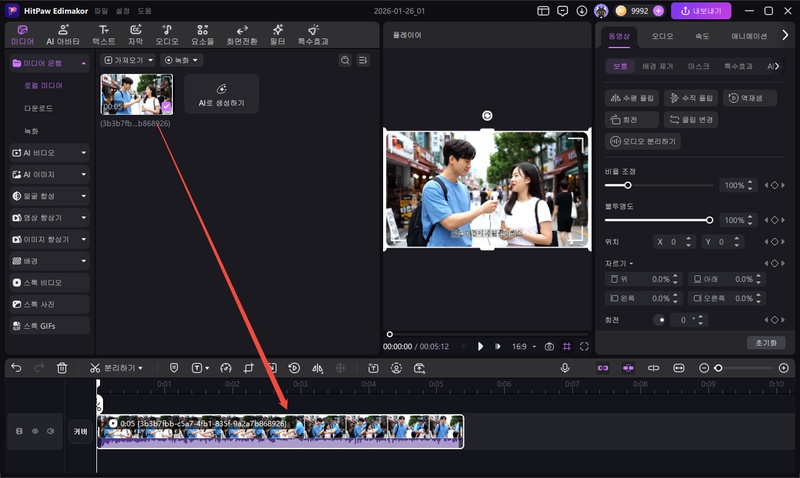Click the AI로 생성하기 card

221,94
